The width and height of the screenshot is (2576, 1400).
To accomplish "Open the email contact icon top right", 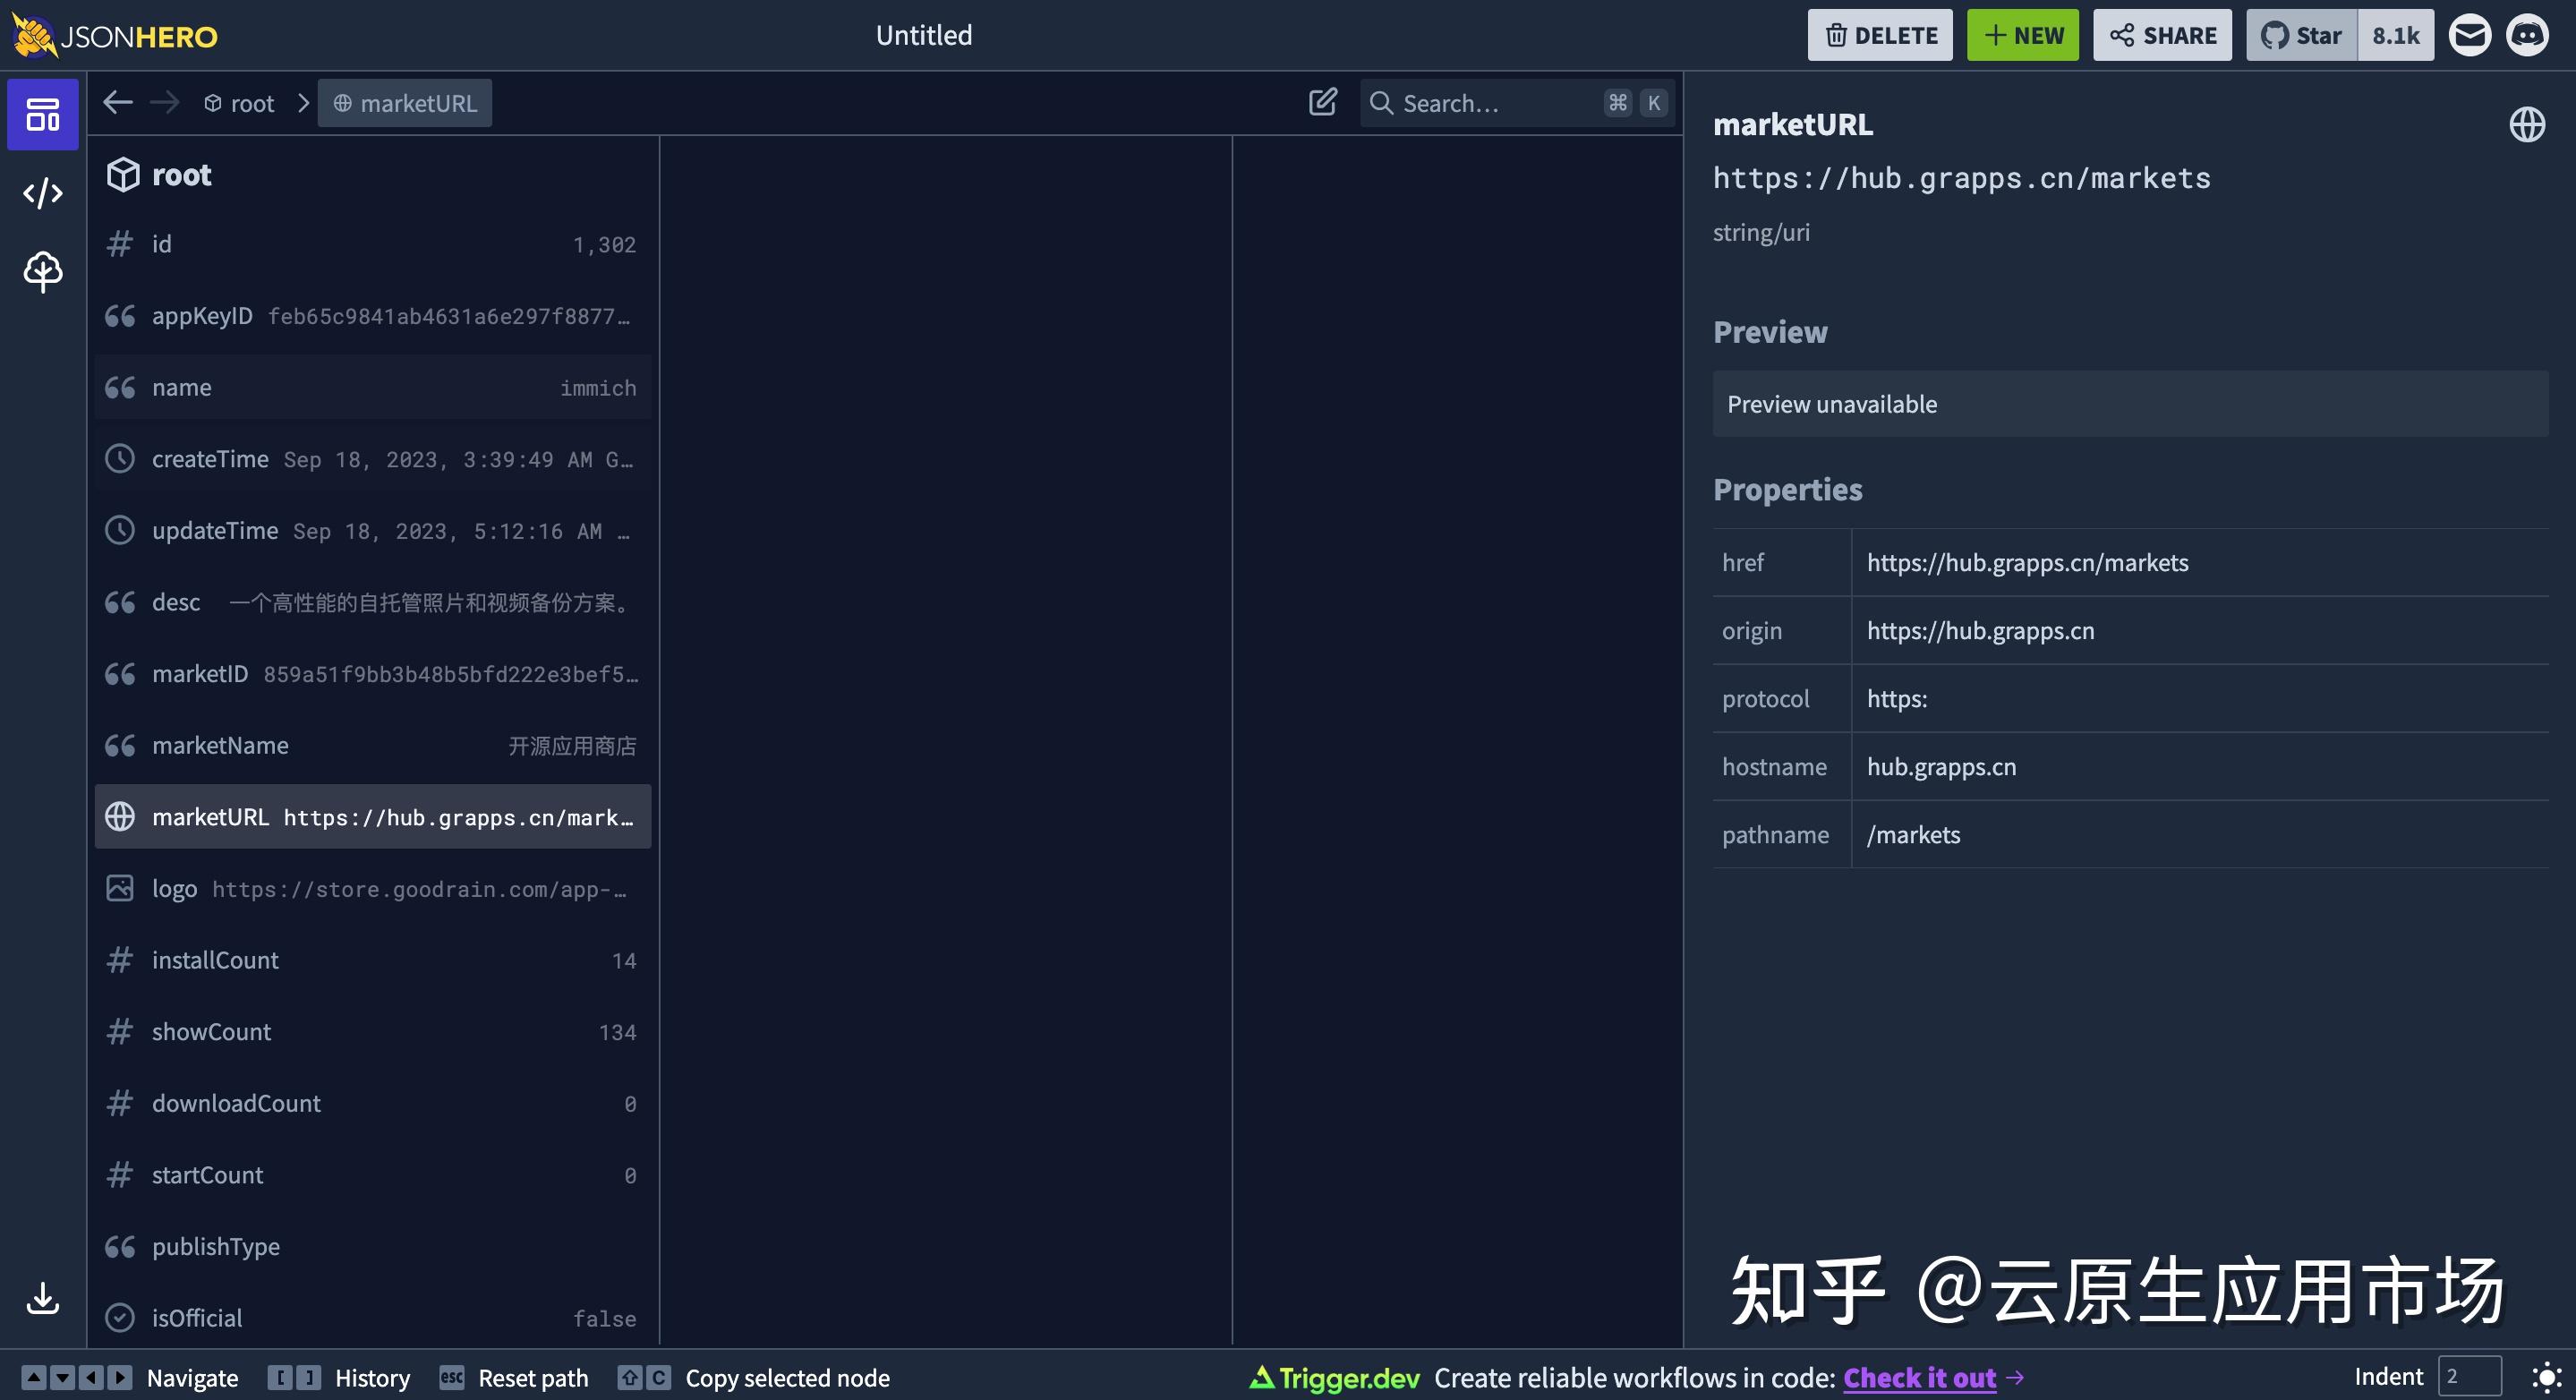I will point(2471,34).
